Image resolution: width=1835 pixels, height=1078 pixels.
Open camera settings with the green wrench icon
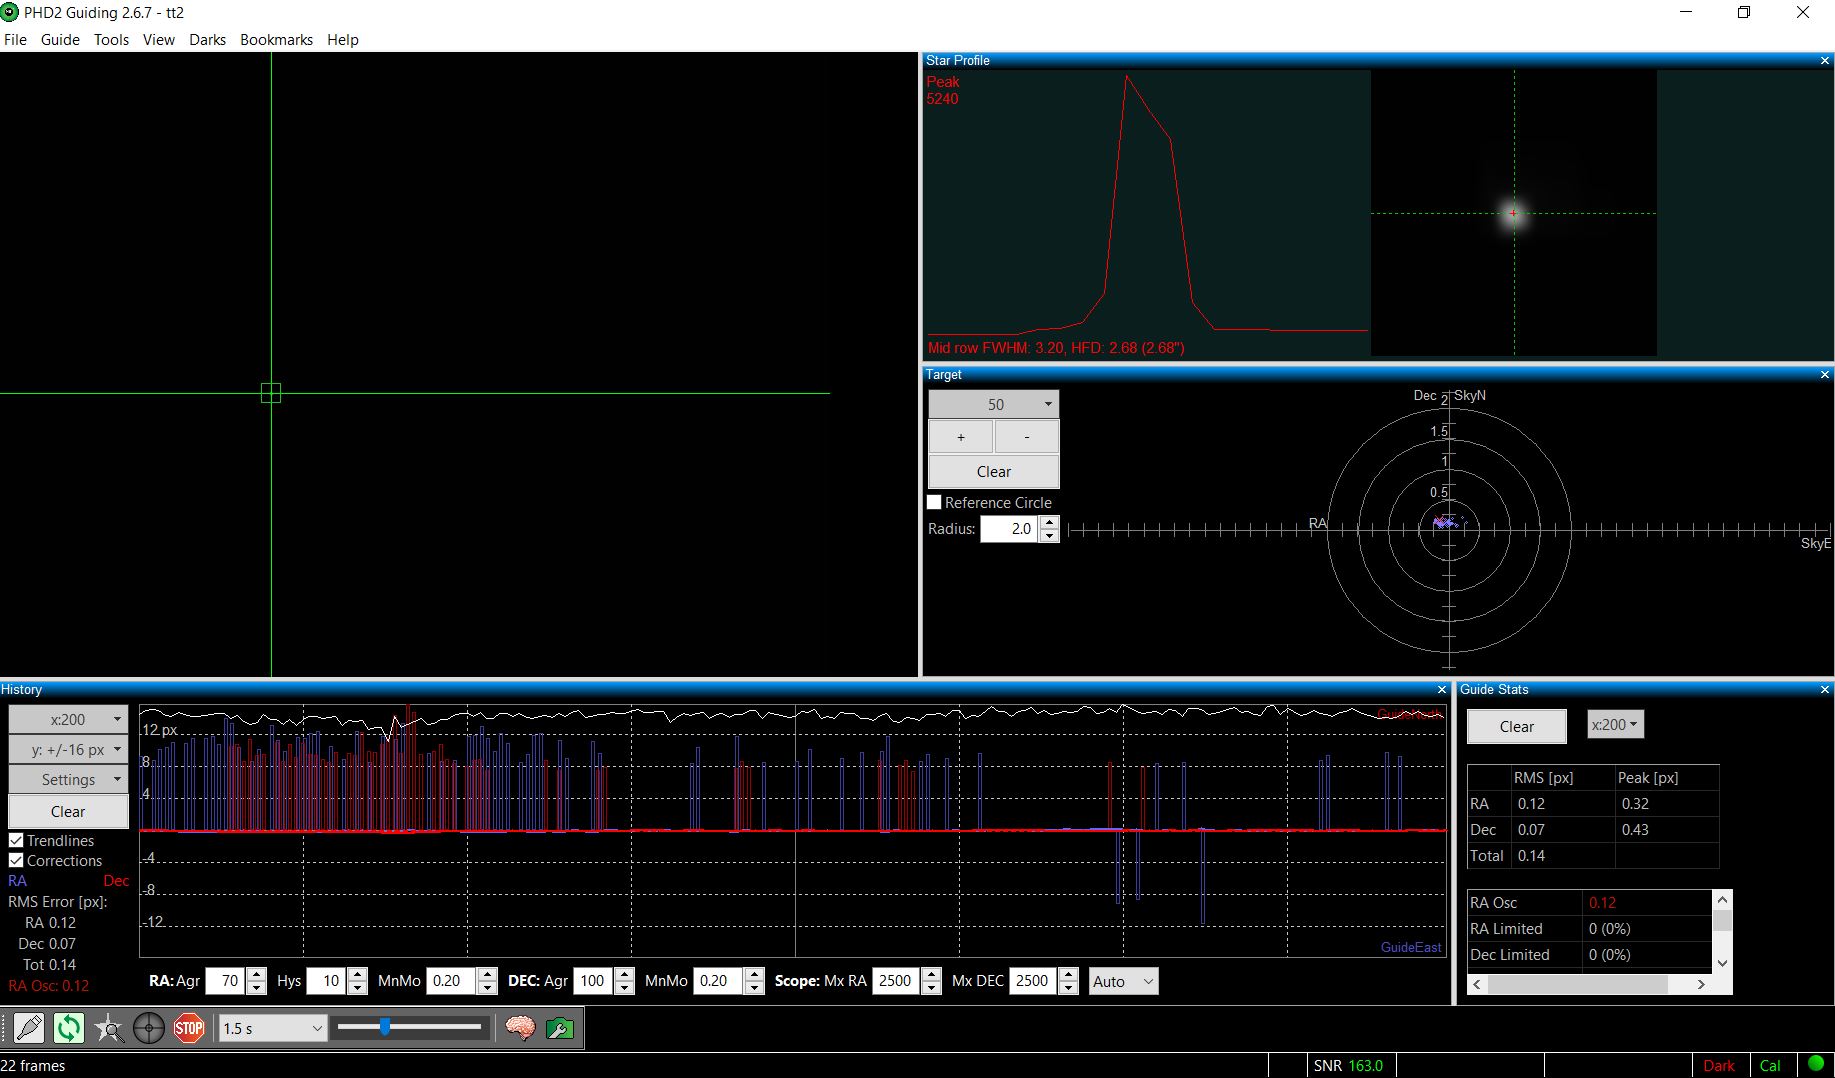560,1028
